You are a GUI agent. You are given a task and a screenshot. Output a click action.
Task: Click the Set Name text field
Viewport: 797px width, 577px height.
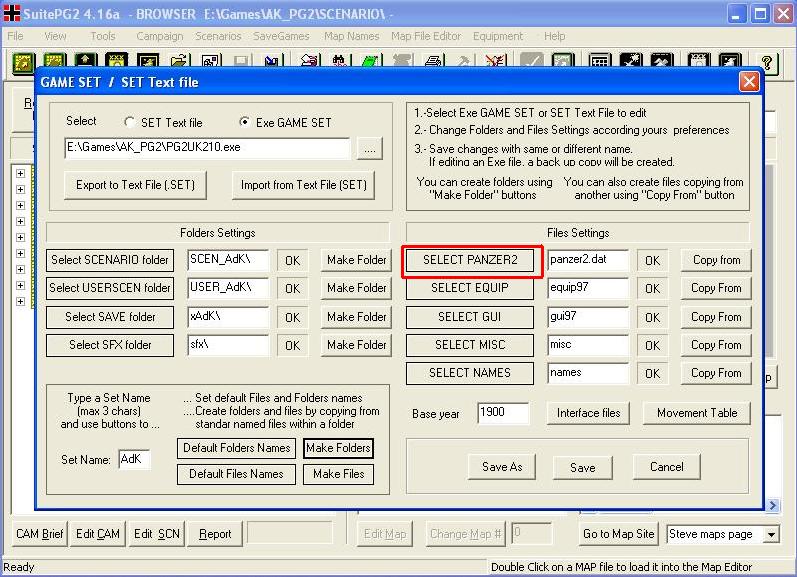coord(134,460)
